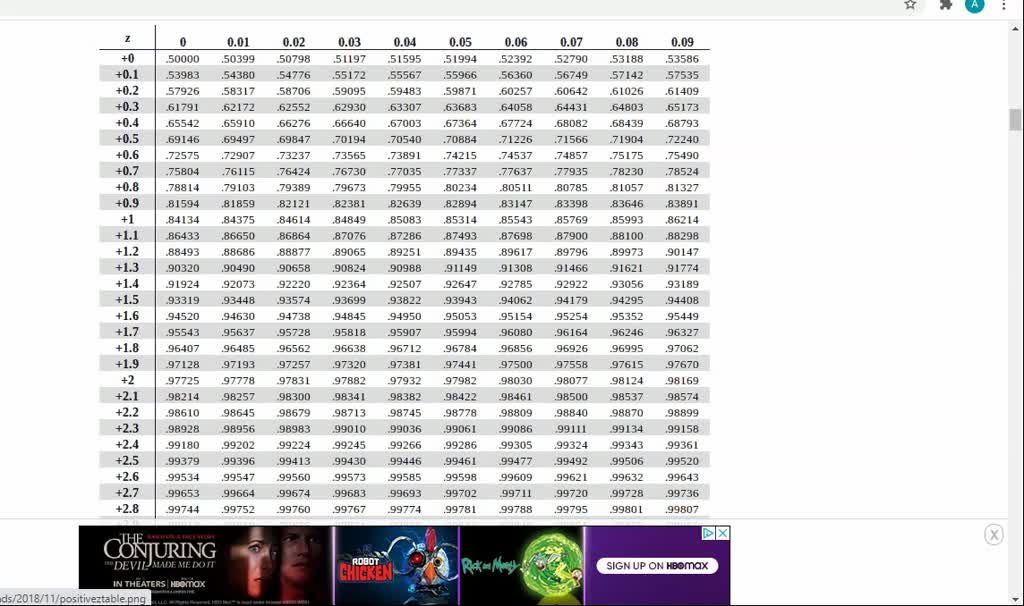Screen dimensions: 1024x606
Task: Open the profile avatar labeled A
Action: click(974, 5)
